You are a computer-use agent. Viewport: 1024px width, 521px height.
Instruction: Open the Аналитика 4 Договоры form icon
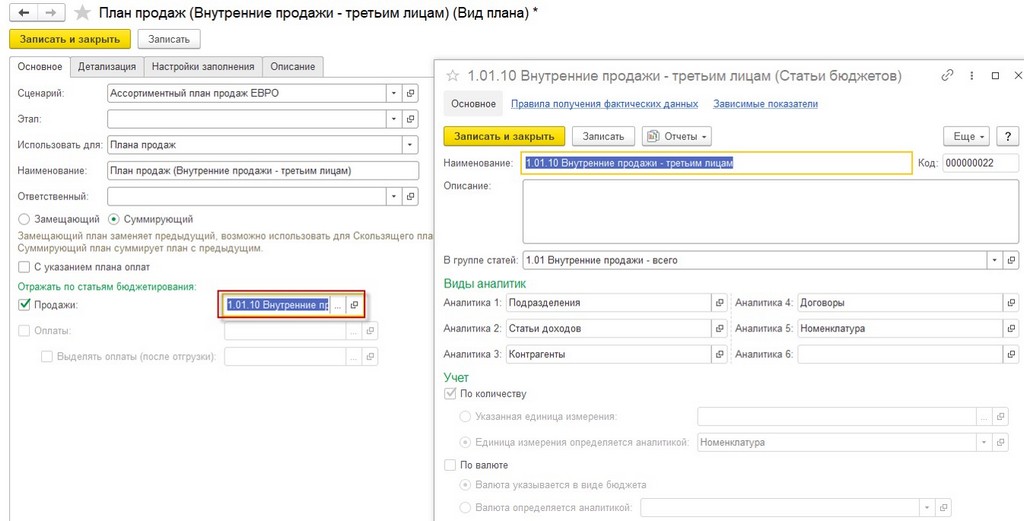[1012, 302]
